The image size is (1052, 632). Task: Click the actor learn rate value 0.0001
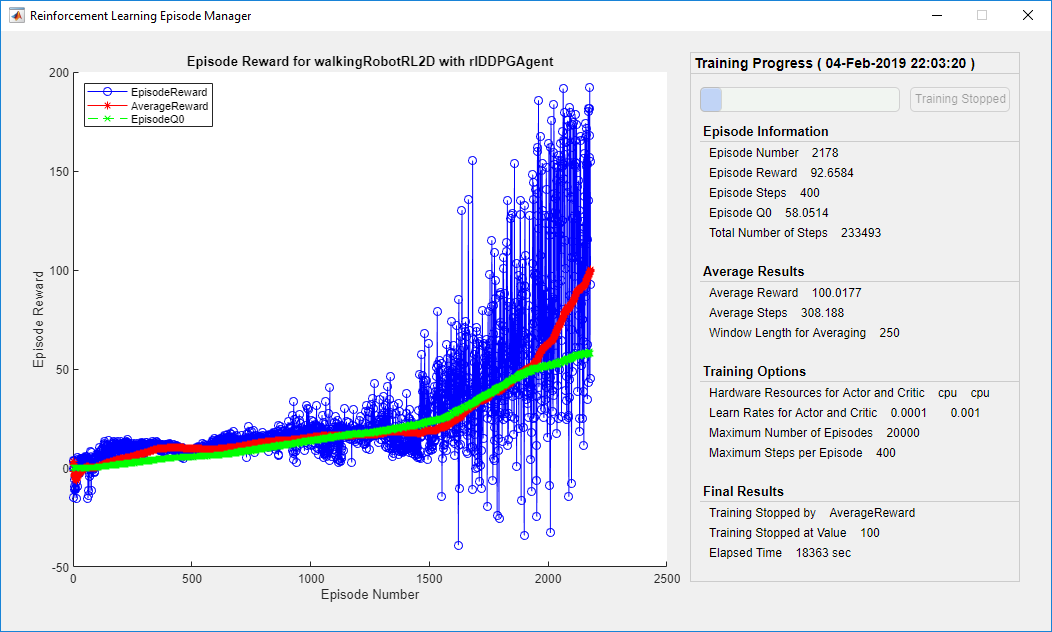point(908,413)
